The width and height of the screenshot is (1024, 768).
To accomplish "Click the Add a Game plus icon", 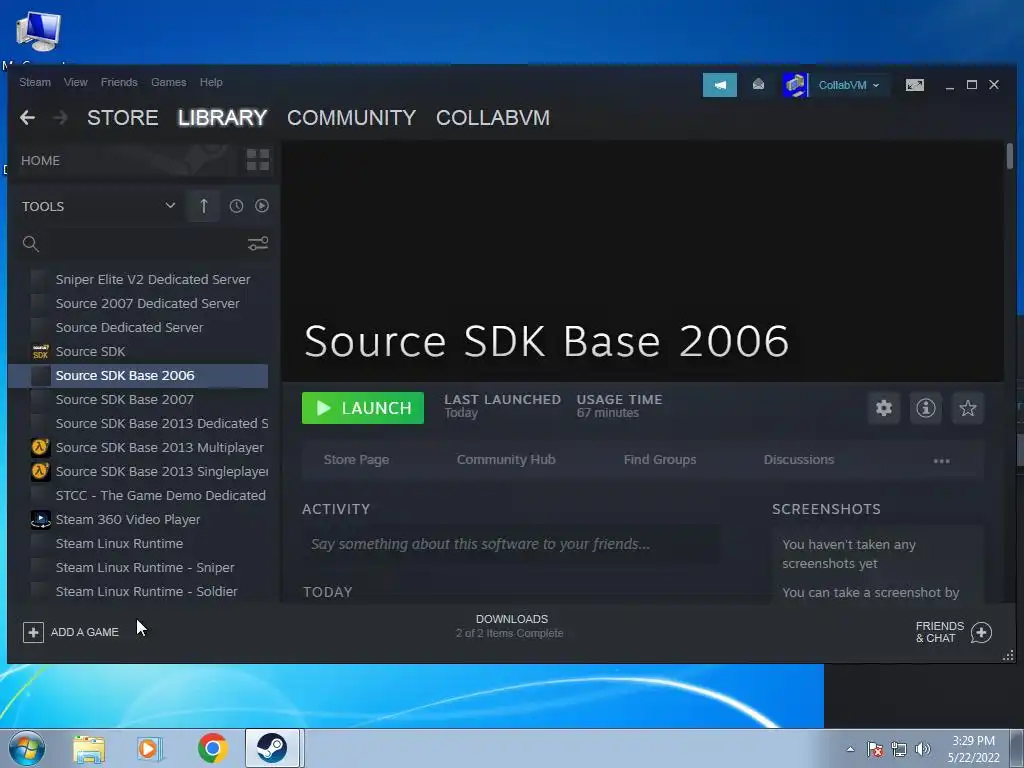I will 33,632.
